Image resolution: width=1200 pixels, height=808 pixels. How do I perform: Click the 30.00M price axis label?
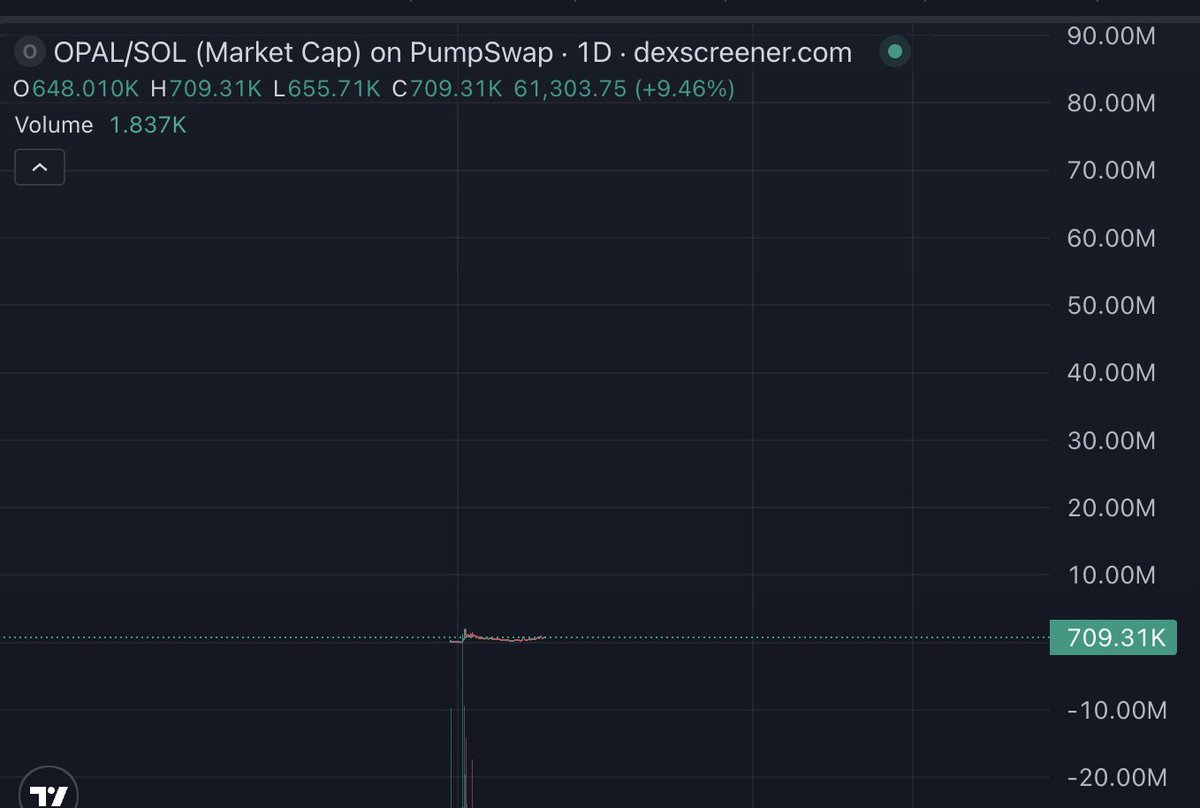(x=1111, y=440)
